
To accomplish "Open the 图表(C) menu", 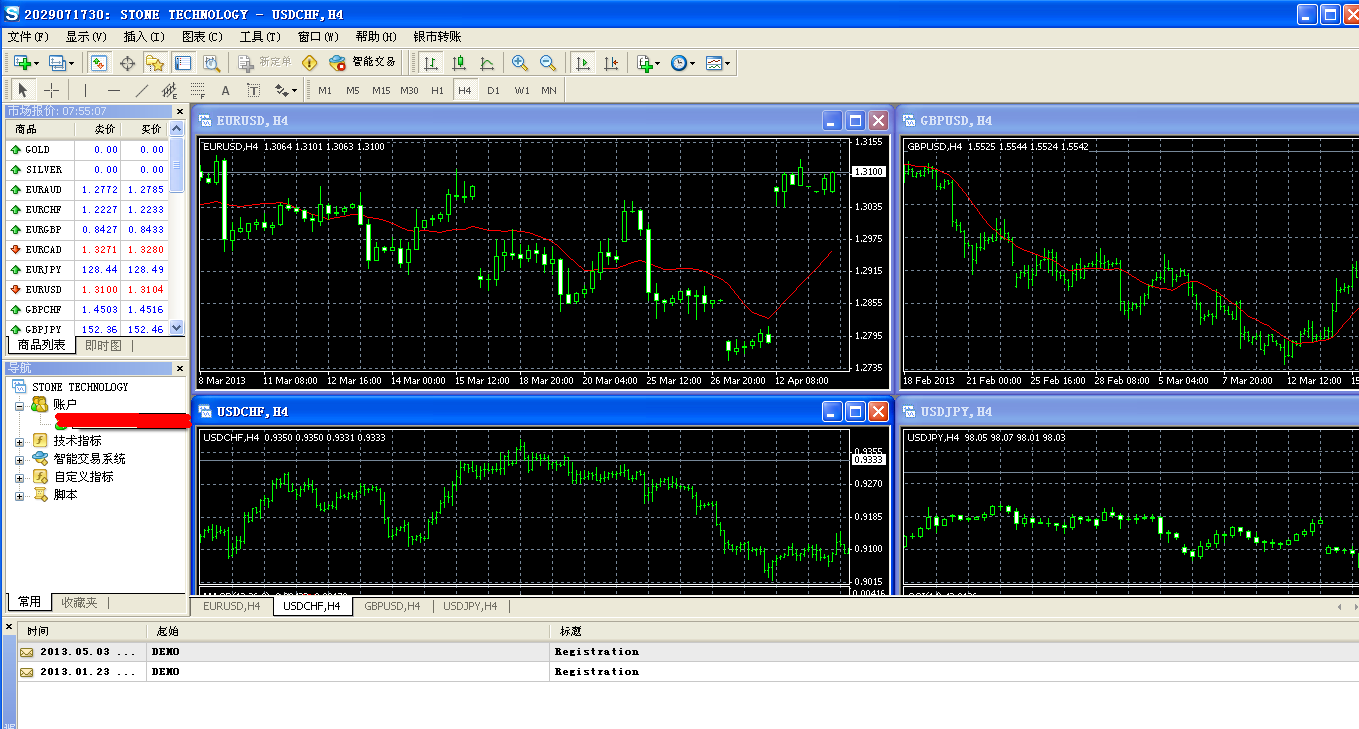I will [x=202, y=36].
